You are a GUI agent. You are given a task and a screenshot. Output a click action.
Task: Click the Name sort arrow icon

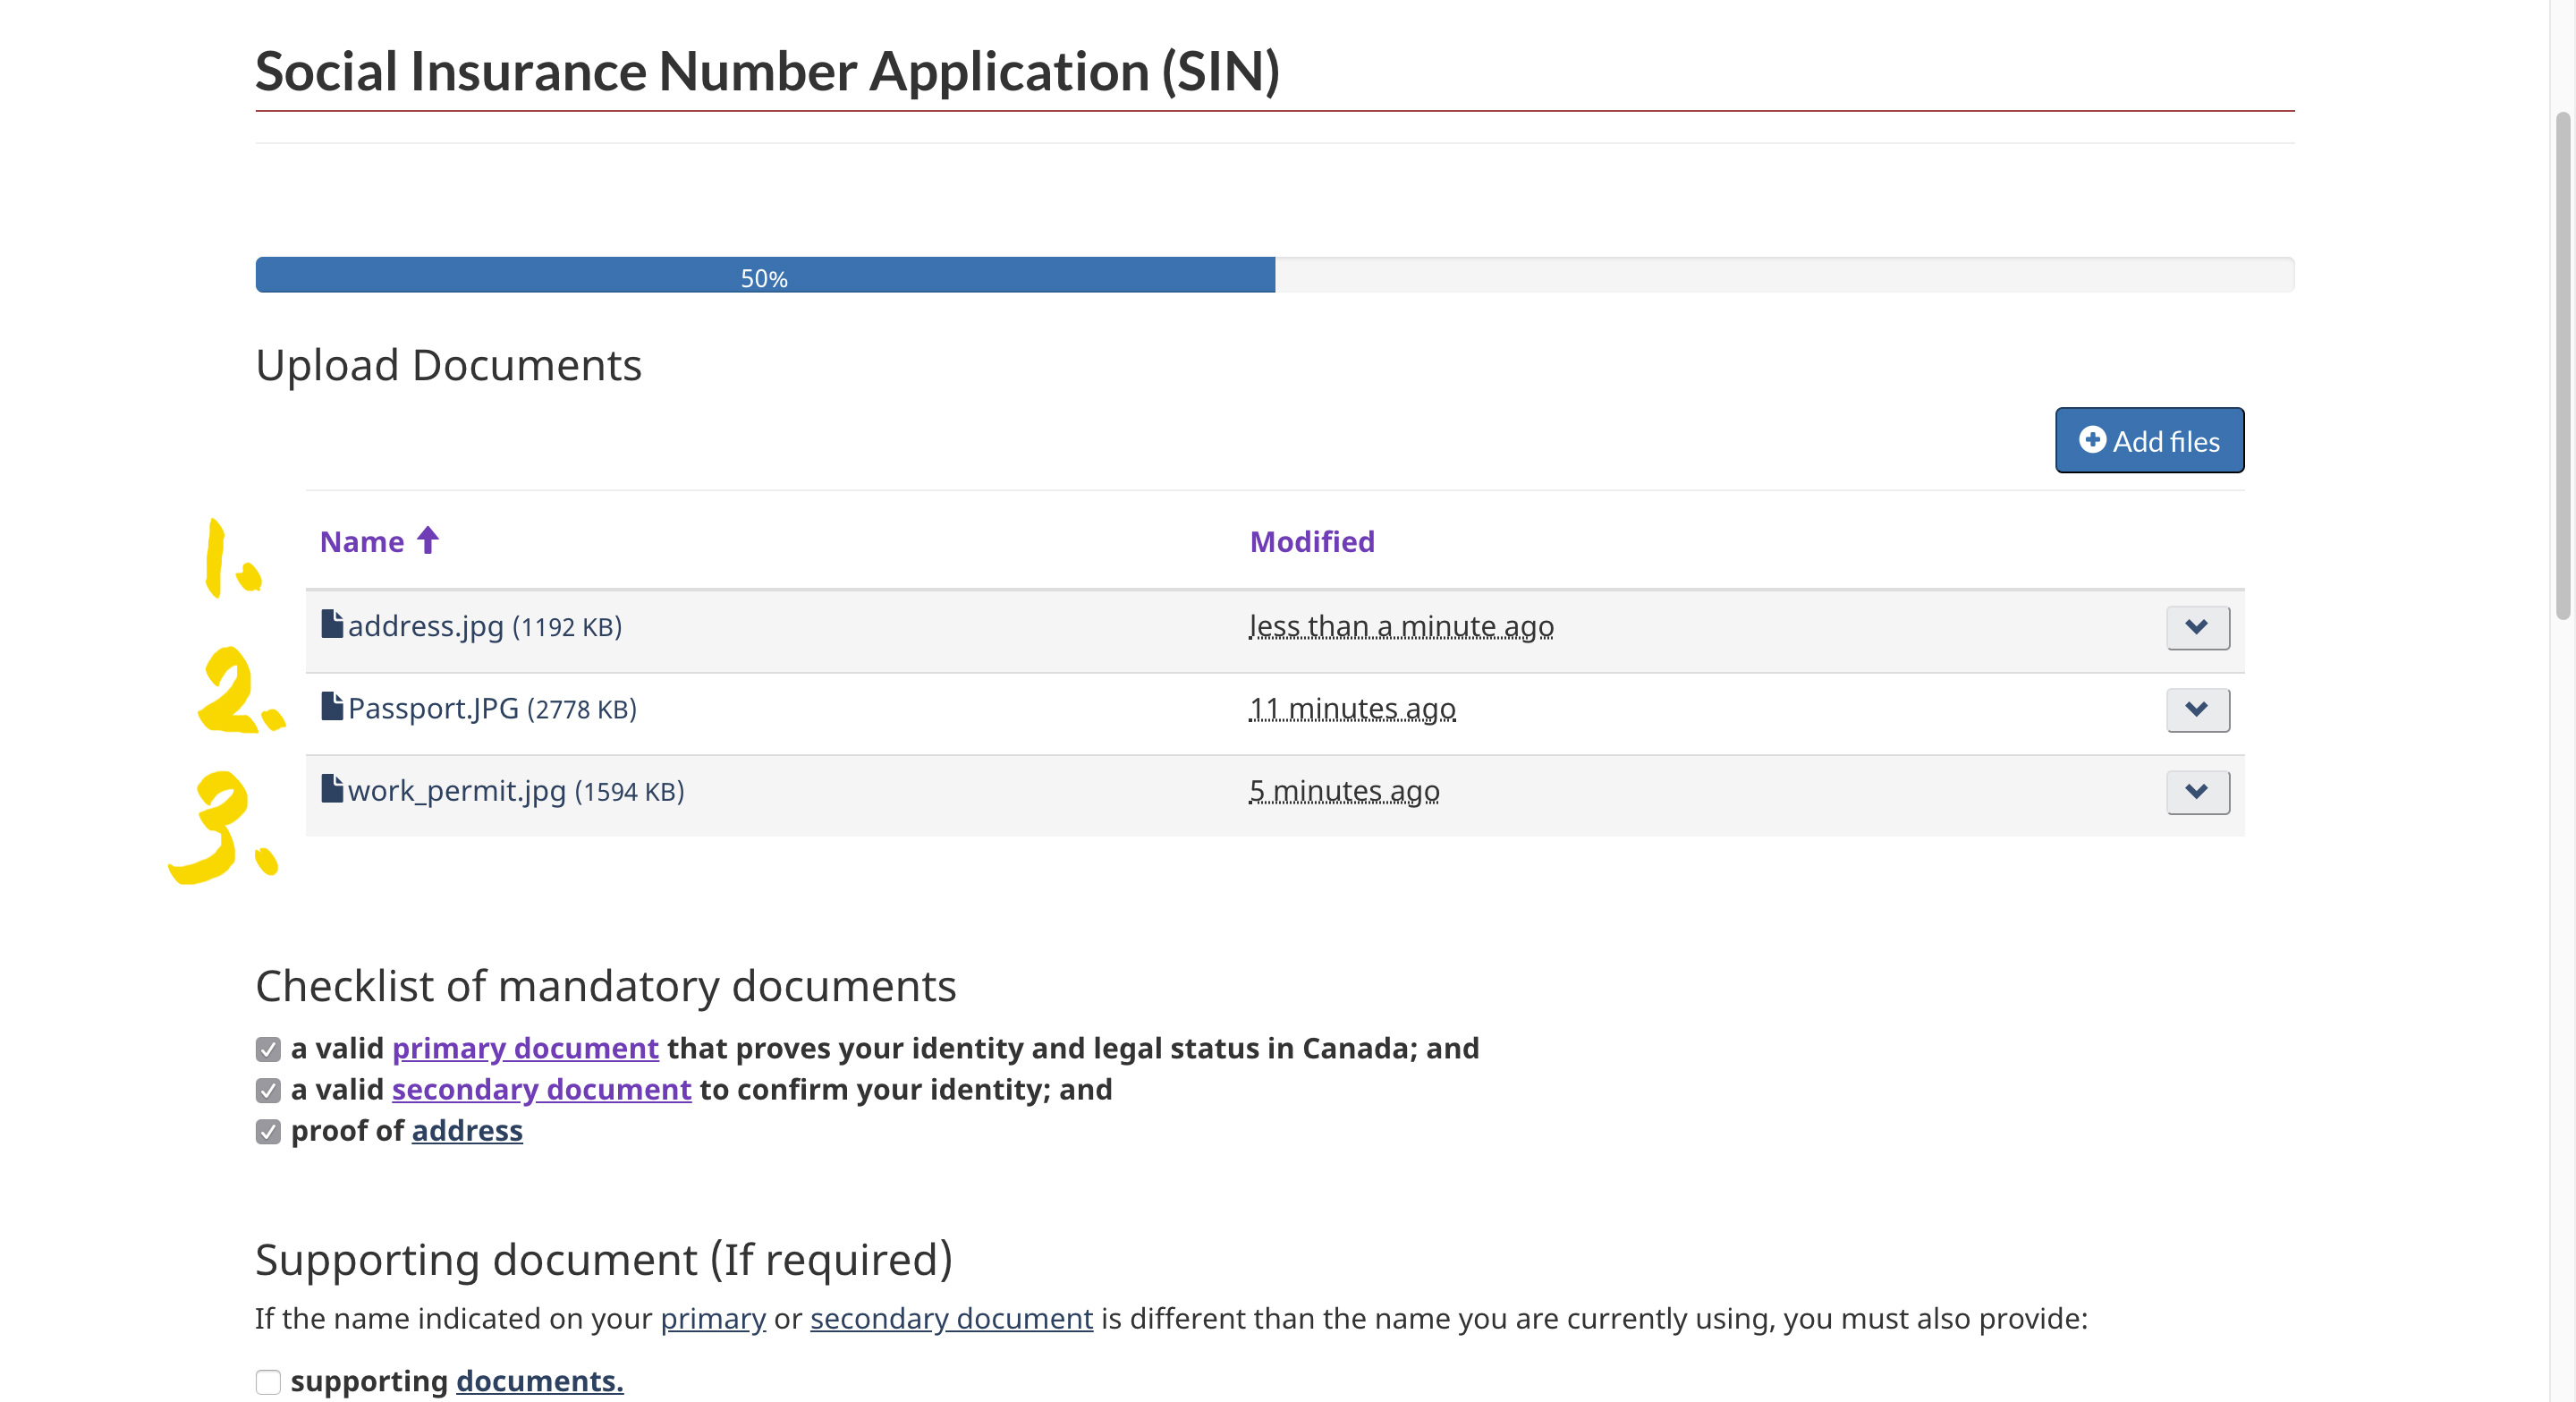coord(428,540)
